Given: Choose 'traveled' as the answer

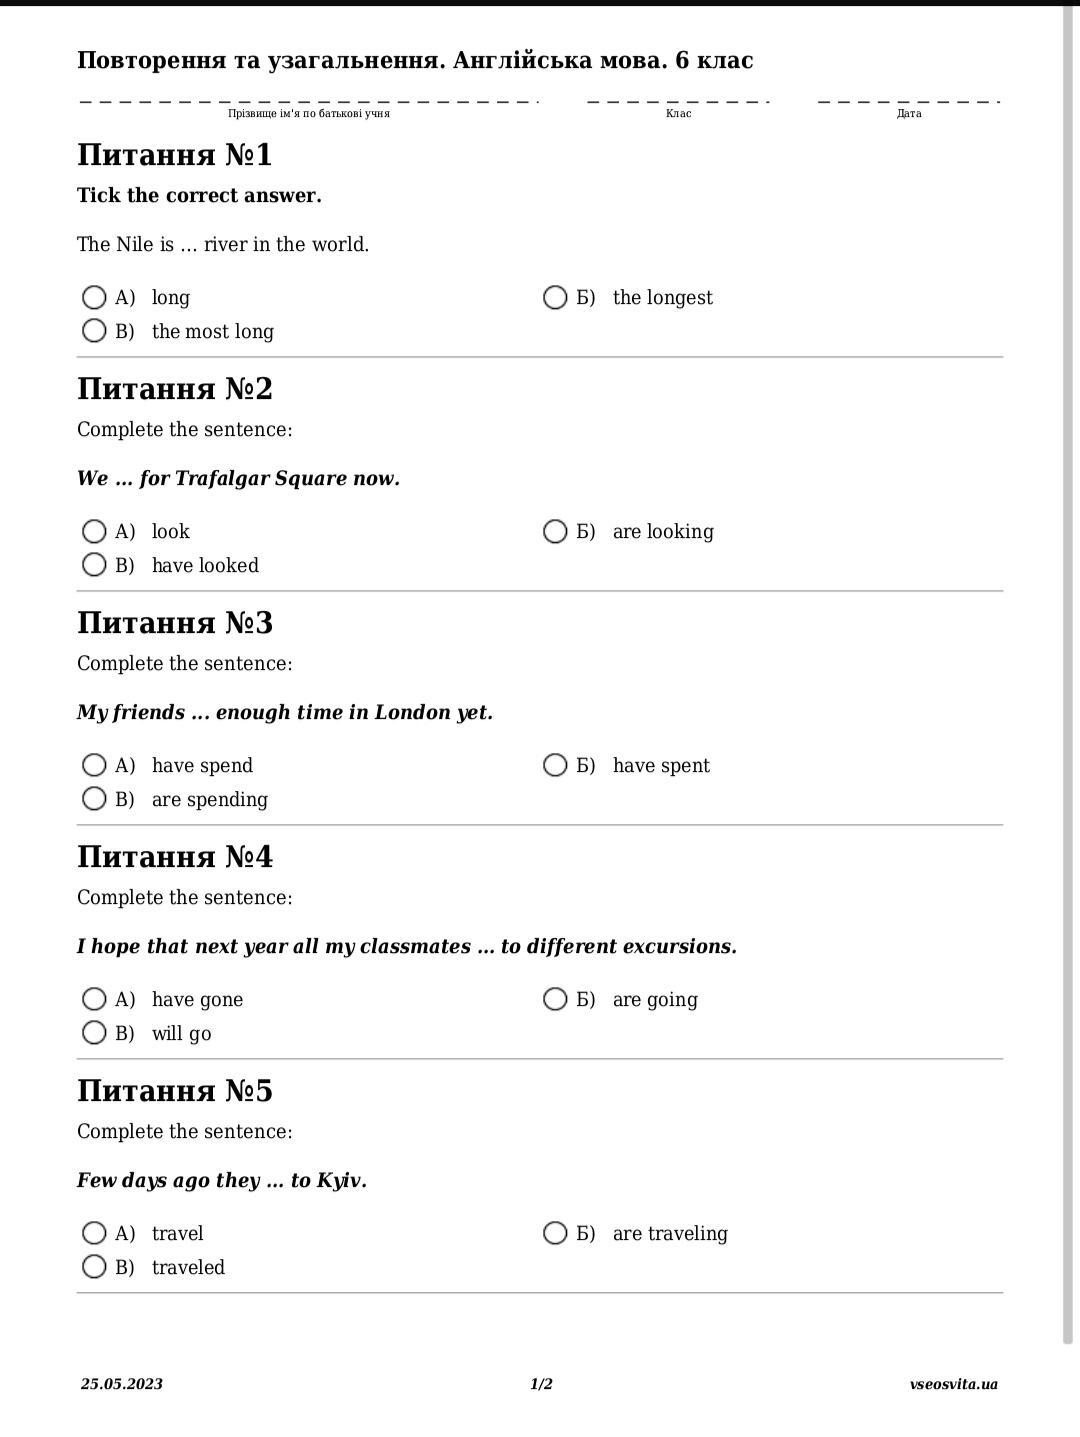Looking at the screenshot, I should [x=94, y=1267].
